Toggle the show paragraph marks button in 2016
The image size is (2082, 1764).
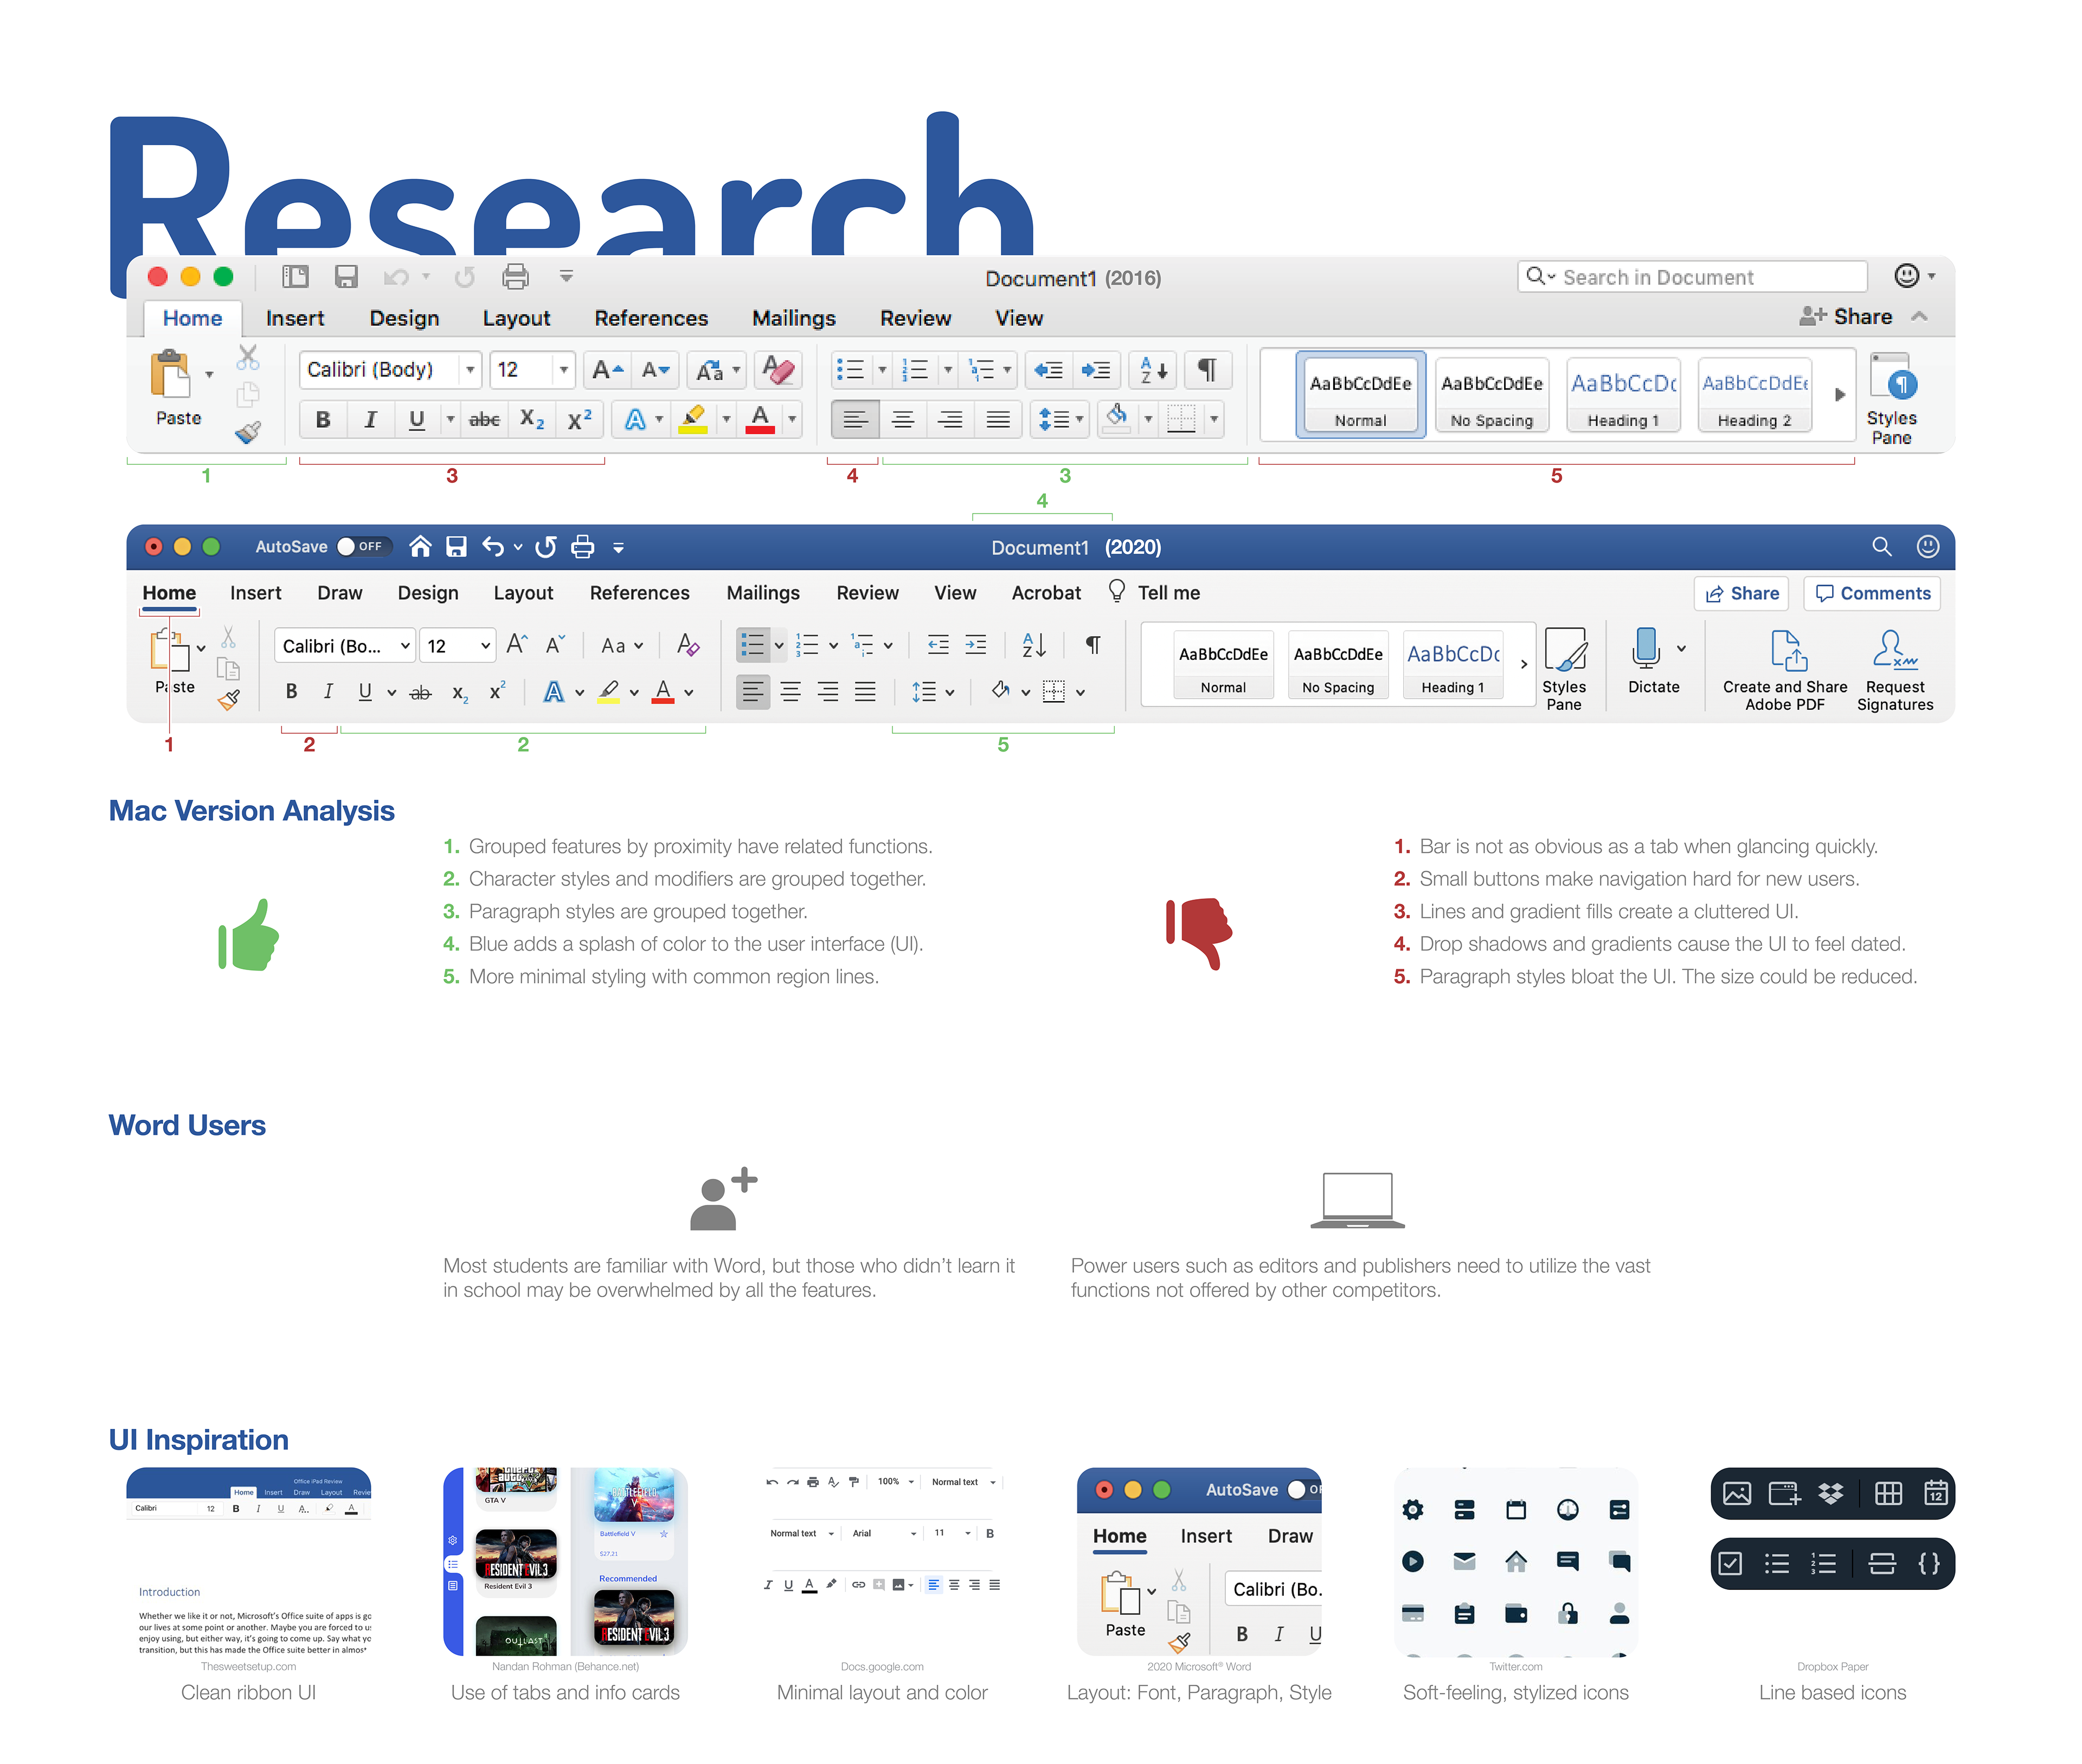coord(1207,370)
